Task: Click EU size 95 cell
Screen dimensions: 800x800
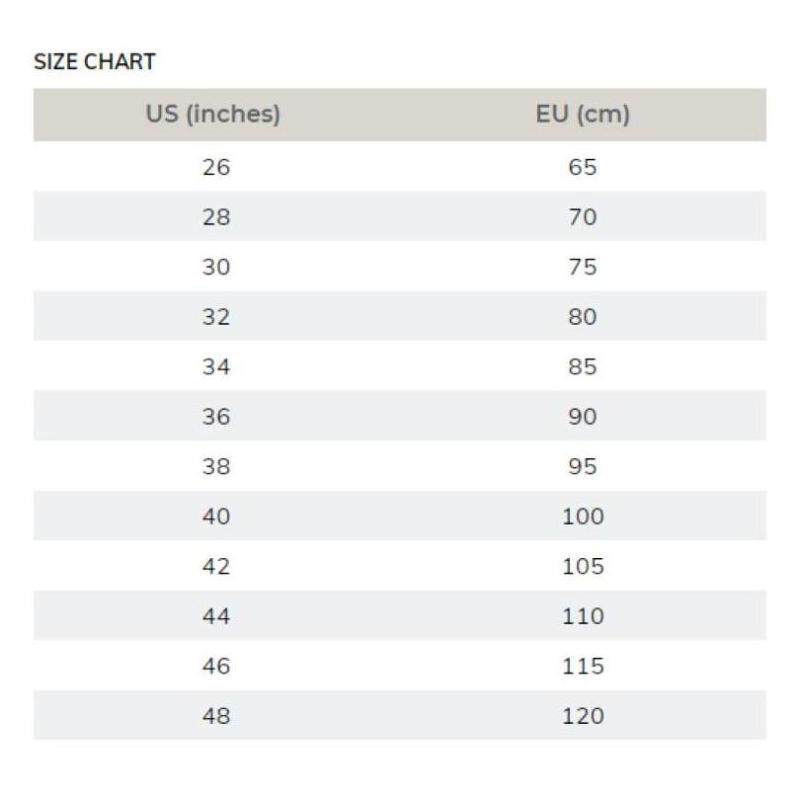Action: coord(582,467)
